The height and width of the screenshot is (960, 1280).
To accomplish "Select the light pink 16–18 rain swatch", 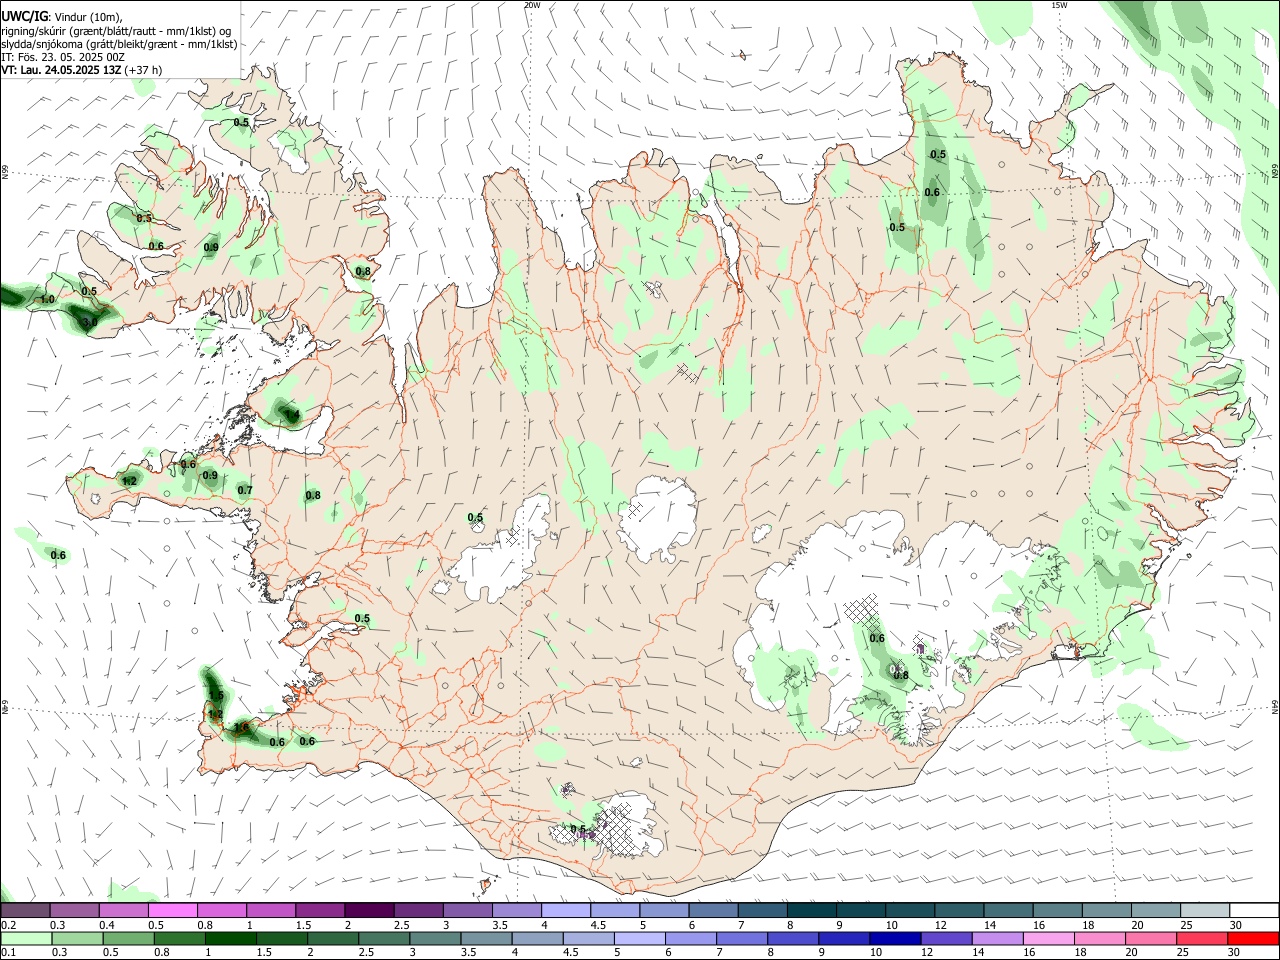I will coord(1048,938).
